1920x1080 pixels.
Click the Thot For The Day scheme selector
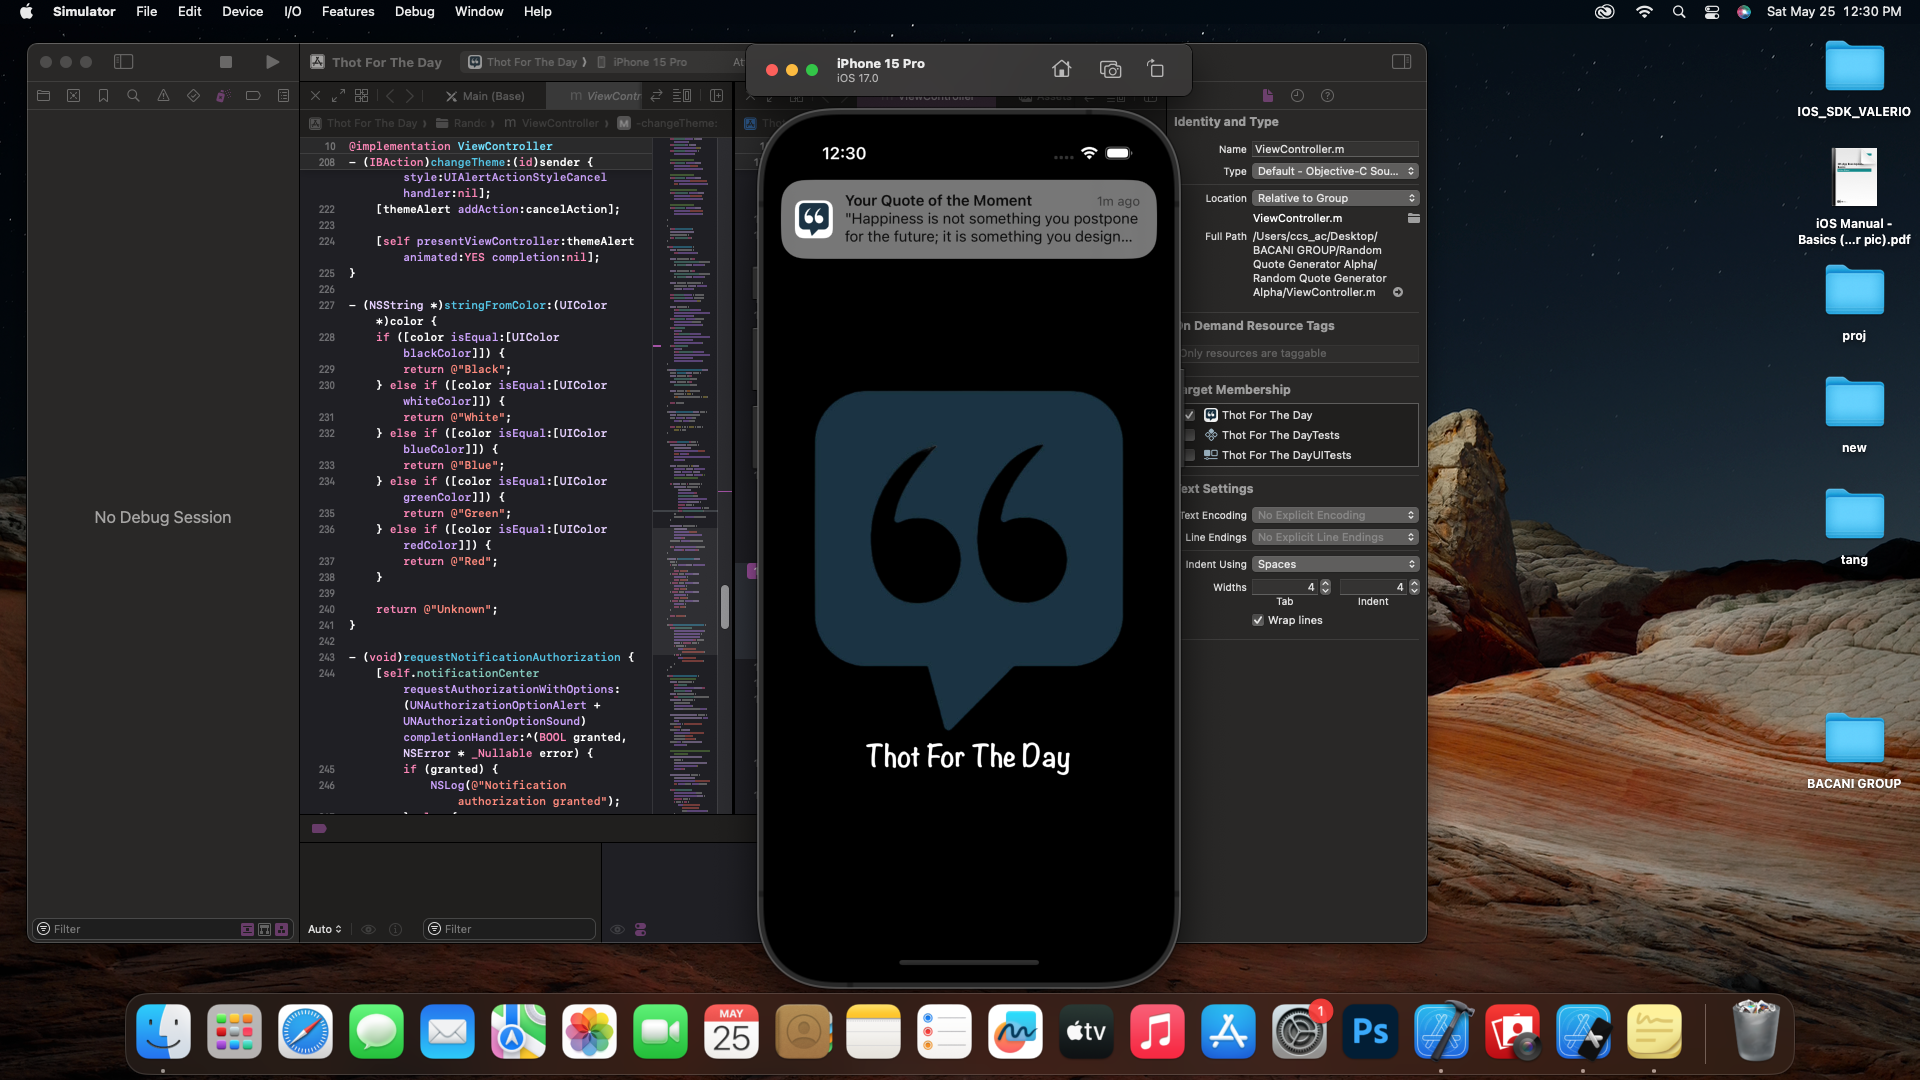click(x=530, y=62)
